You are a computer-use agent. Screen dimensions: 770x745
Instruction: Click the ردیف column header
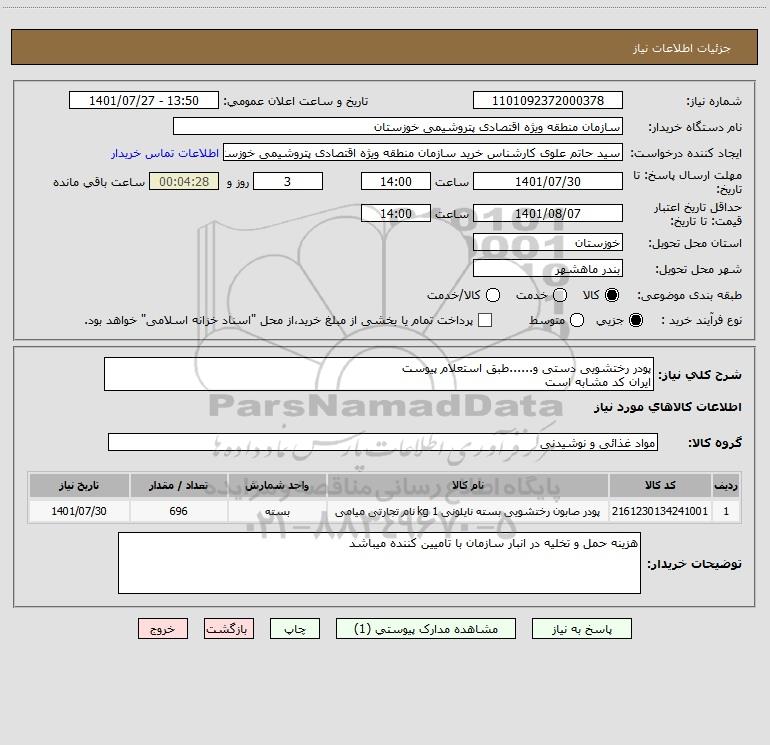[726, 485]
